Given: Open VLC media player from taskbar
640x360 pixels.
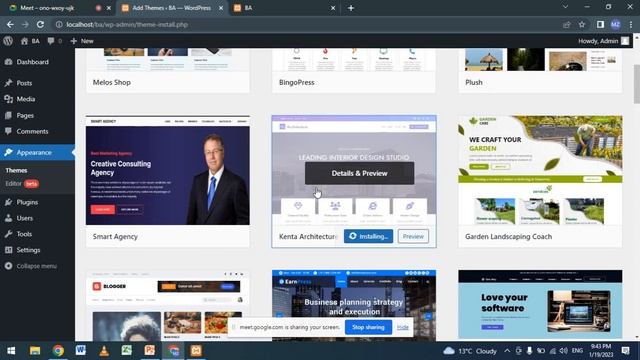Looking at the screenshot, I should coord(104,351).
